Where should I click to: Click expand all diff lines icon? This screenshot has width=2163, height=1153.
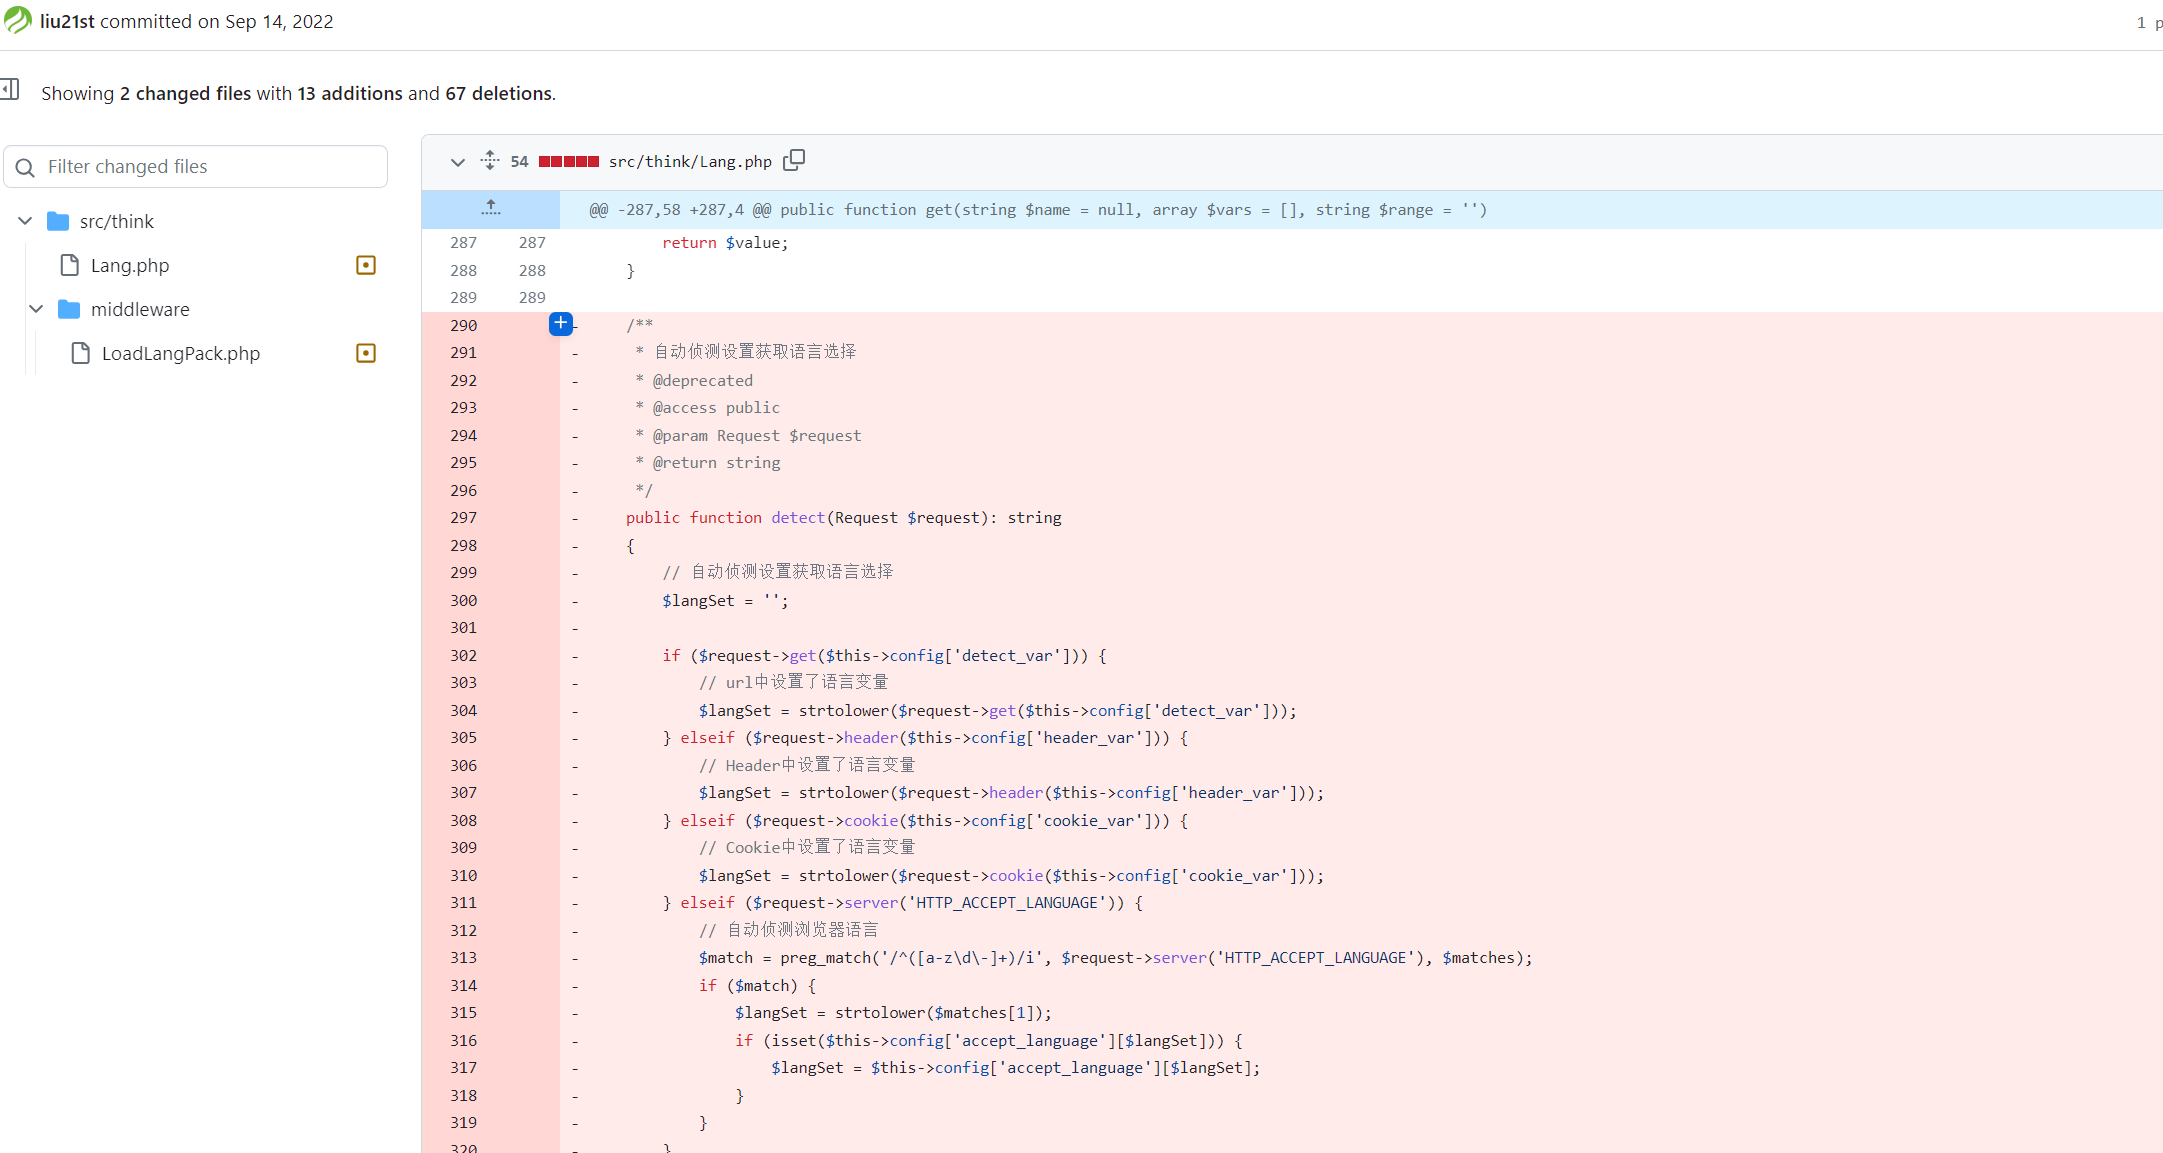pos(490,160)
